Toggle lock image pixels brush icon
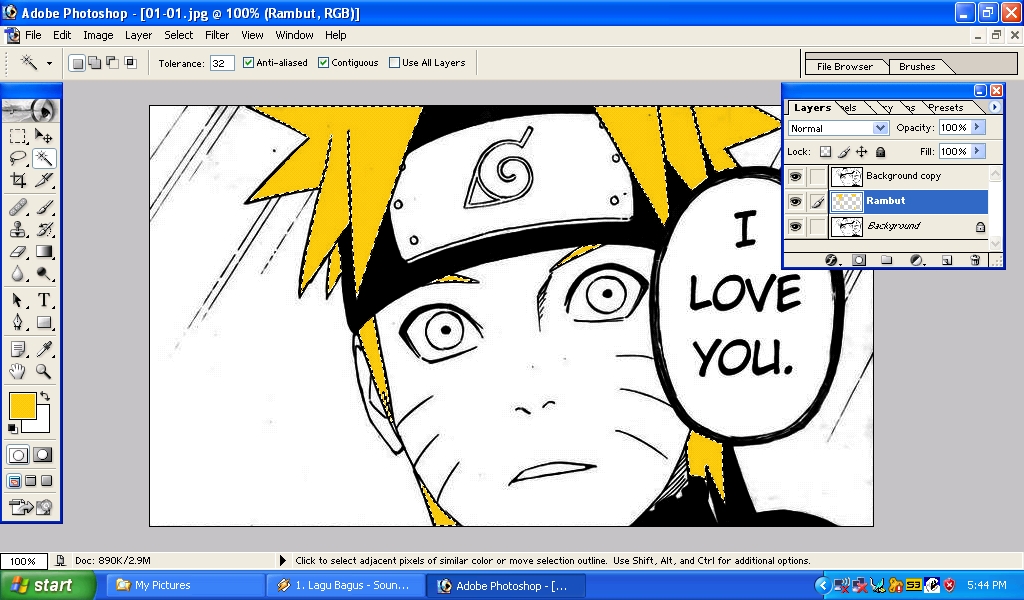This screenshot has height=600, width=1024. pyautogui.click(x=844, y=151)
